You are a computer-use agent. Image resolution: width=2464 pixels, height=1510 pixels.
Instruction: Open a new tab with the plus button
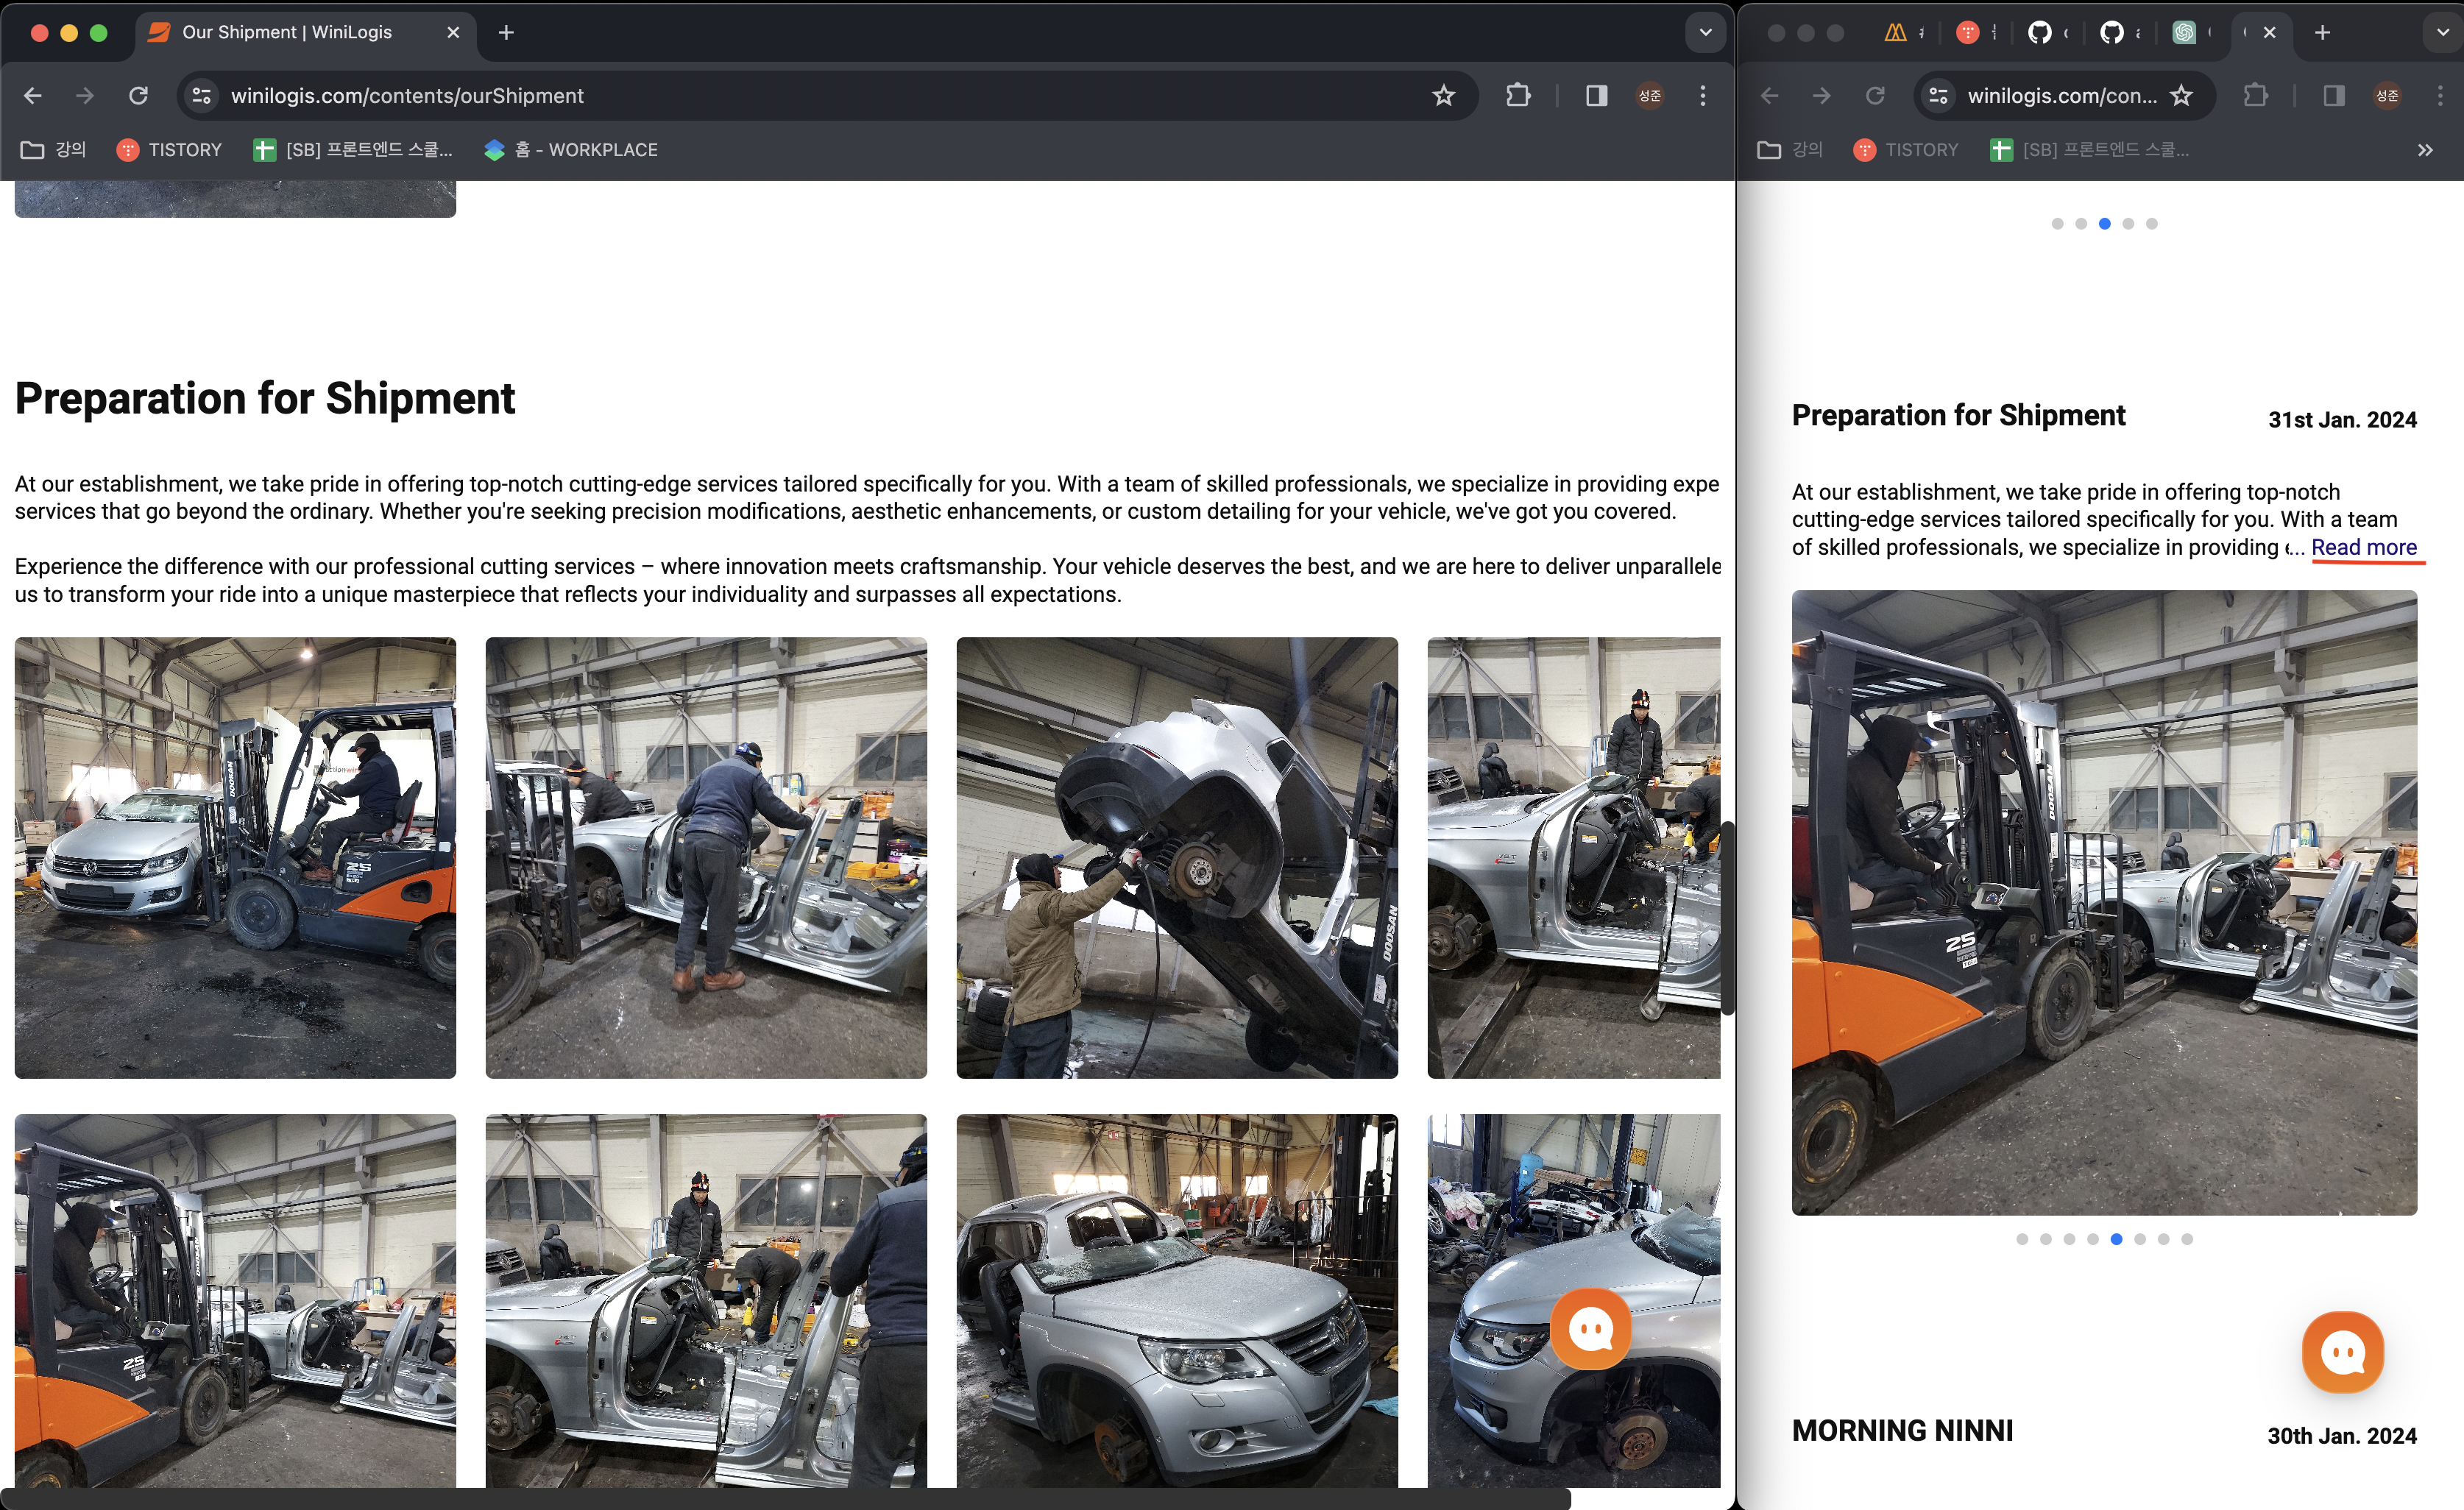point(506,33)
